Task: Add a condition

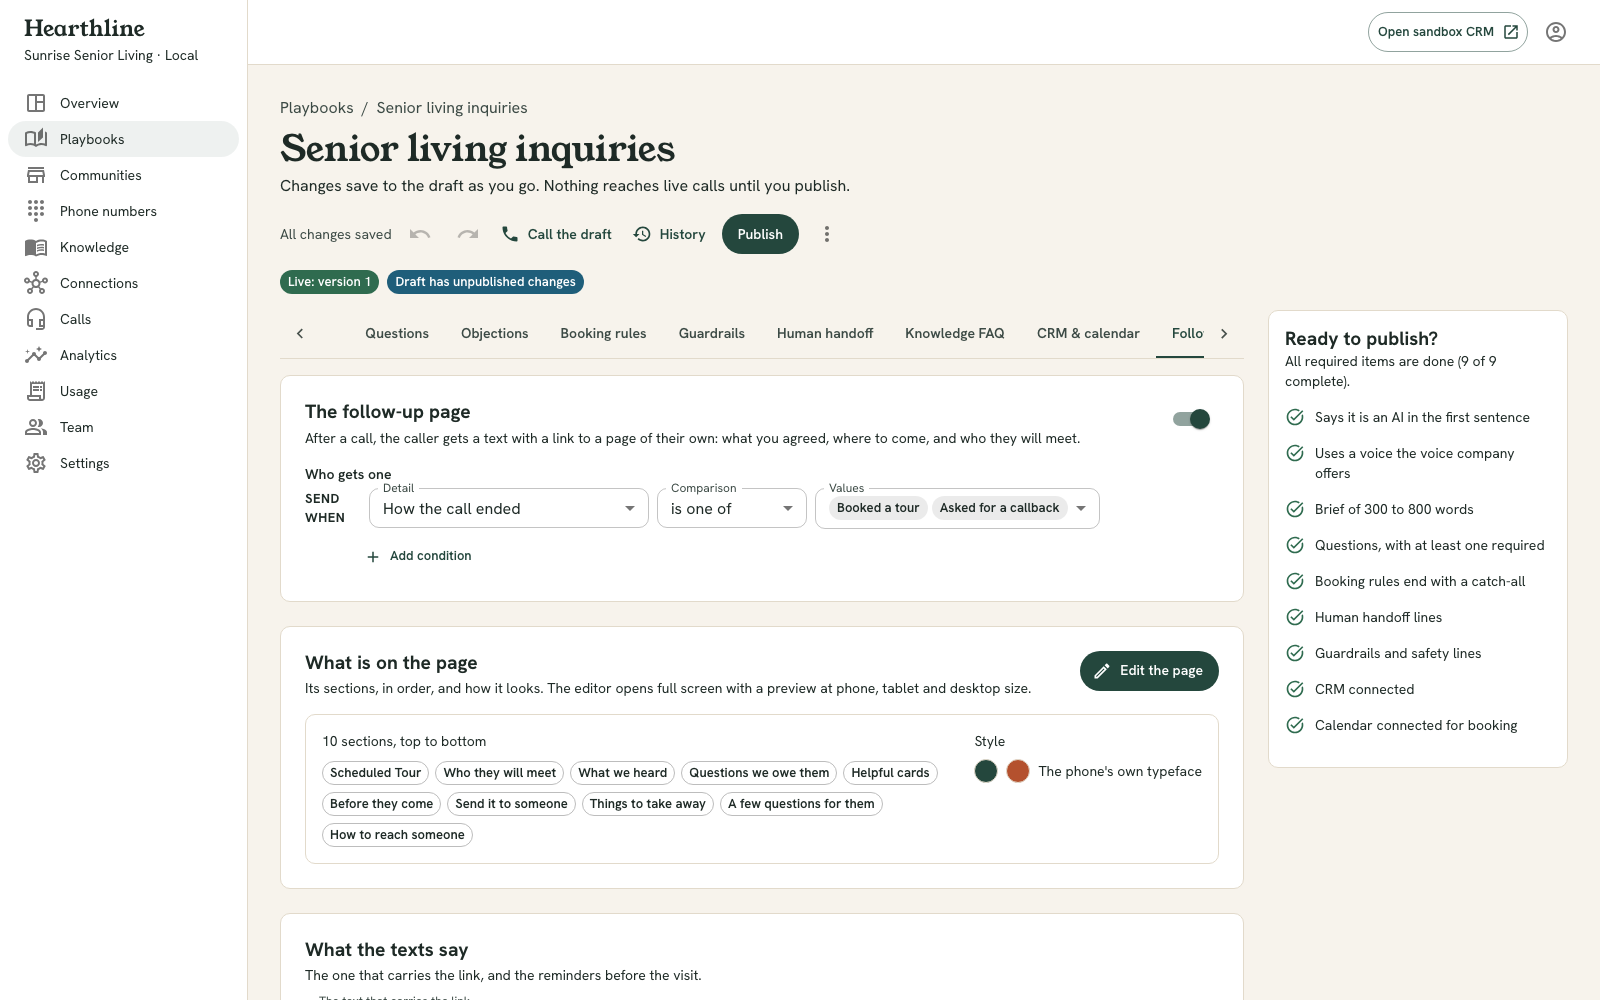Action: click(419, 556)
